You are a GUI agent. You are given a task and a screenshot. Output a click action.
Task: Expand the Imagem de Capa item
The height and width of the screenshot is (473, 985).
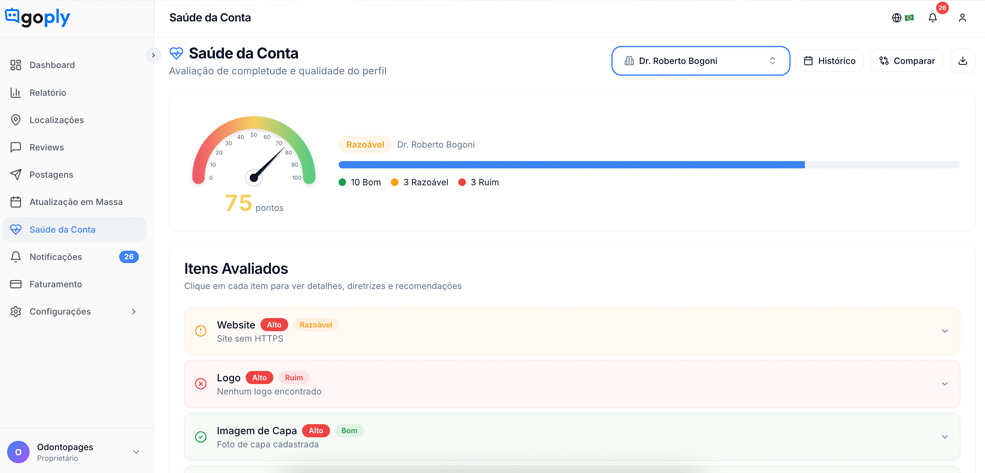pos(944,437)
